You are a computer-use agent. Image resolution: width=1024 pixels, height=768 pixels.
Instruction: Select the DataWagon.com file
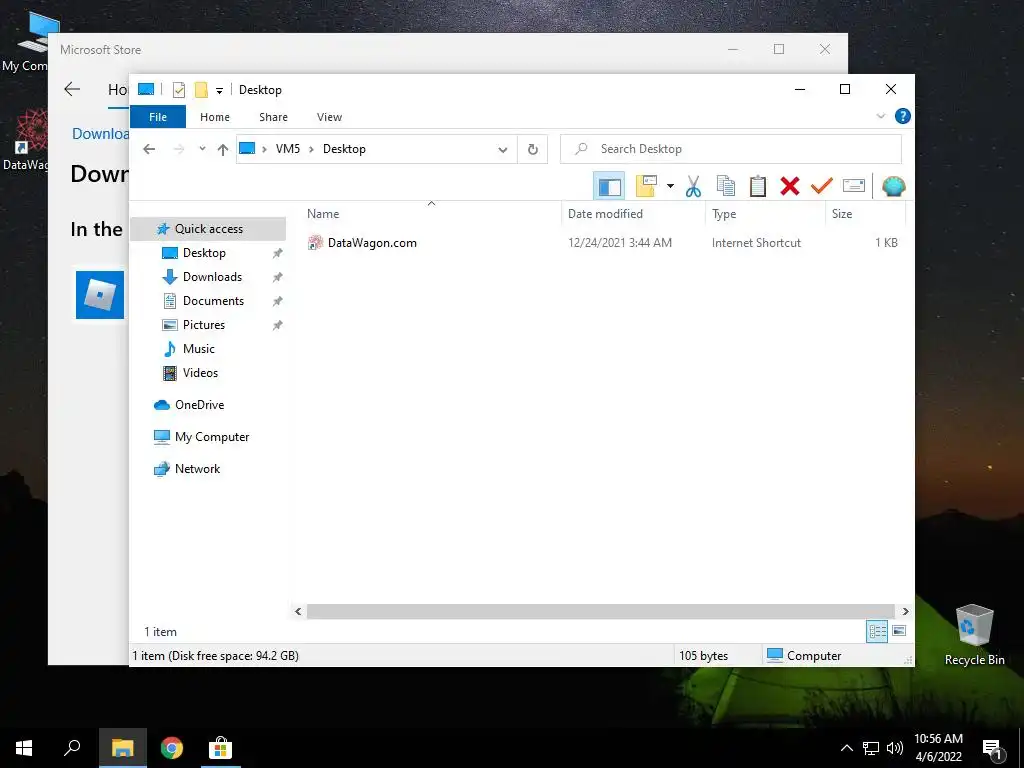pyautogui.click(x=372, y=243)
